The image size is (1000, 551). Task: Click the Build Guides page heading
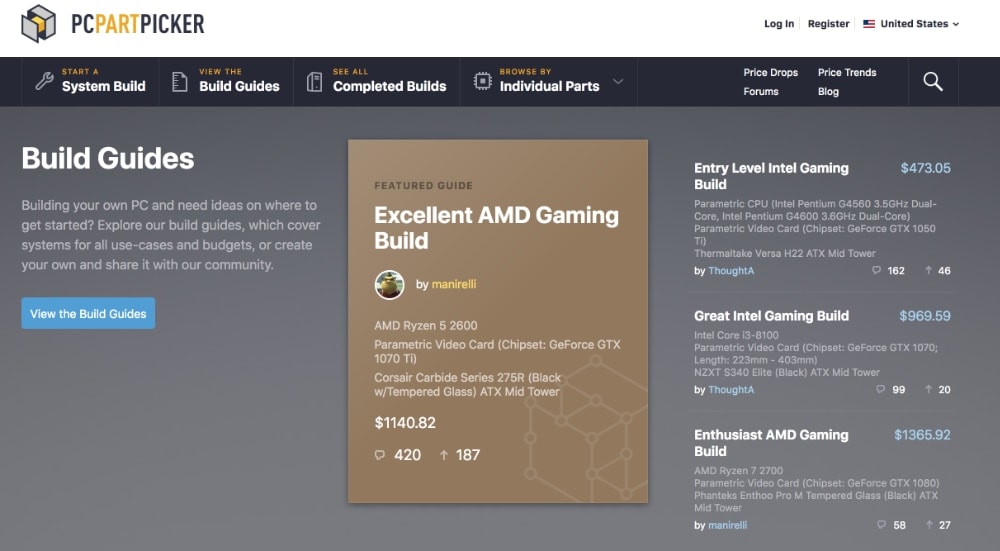click(108, 158)
